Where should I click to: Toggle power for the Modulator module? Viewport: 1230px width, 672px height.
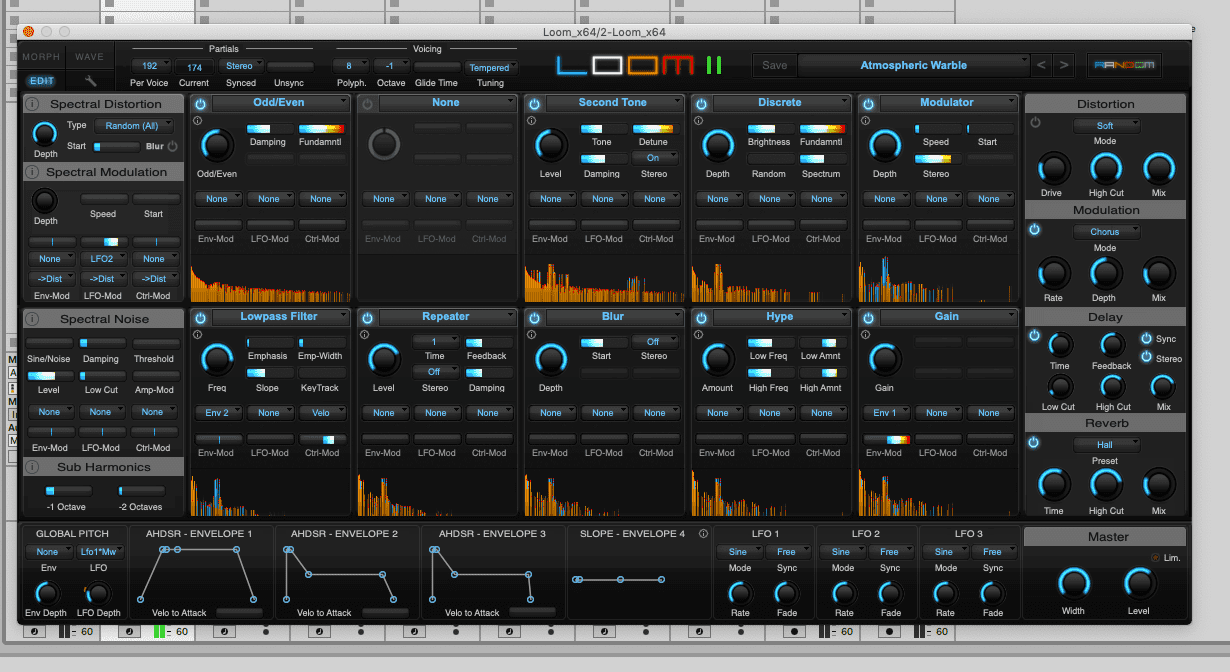click(868, 104)
